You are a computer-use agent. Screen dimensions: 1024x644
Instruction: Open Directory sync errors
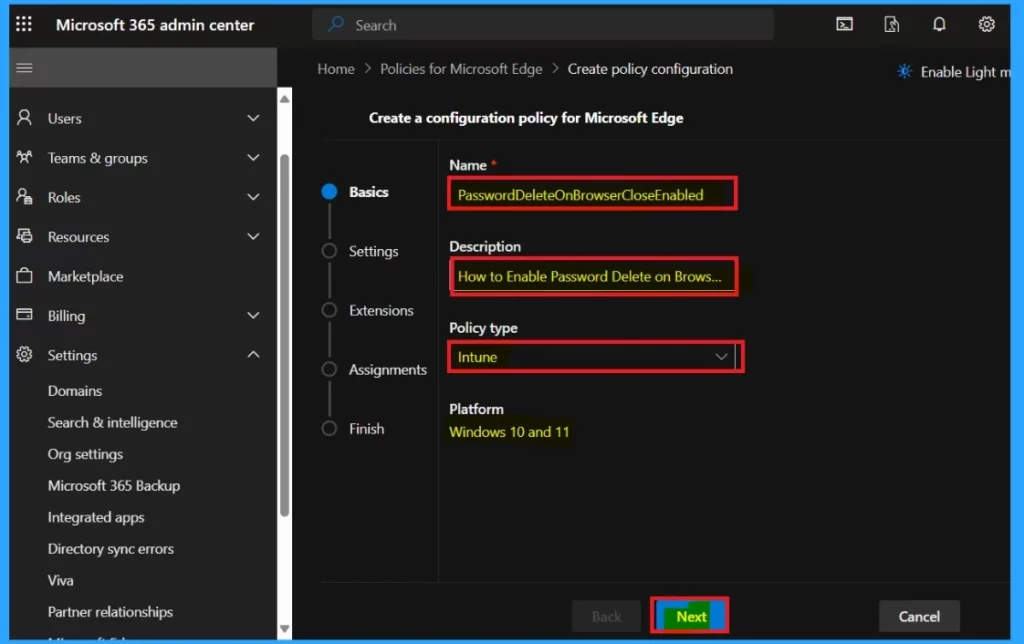point(111,549)
